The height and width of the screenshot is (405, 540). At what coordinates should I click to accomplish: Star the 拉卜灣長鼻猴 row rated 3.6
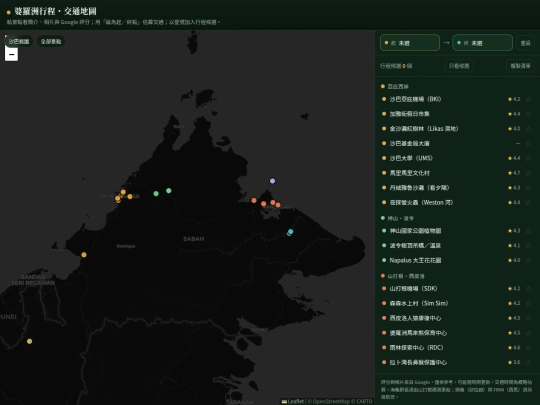coord(528,363)
